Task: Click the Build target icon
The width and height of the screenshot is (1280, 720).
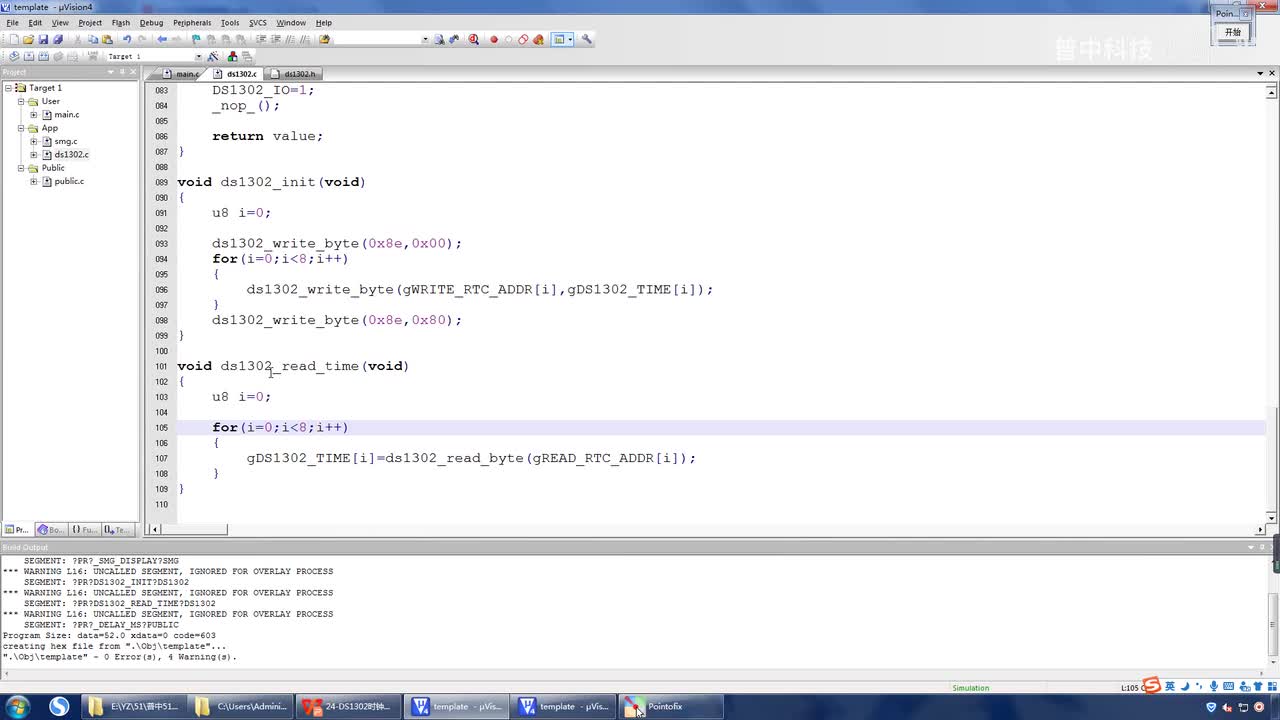Action: (x=29, y=56)
